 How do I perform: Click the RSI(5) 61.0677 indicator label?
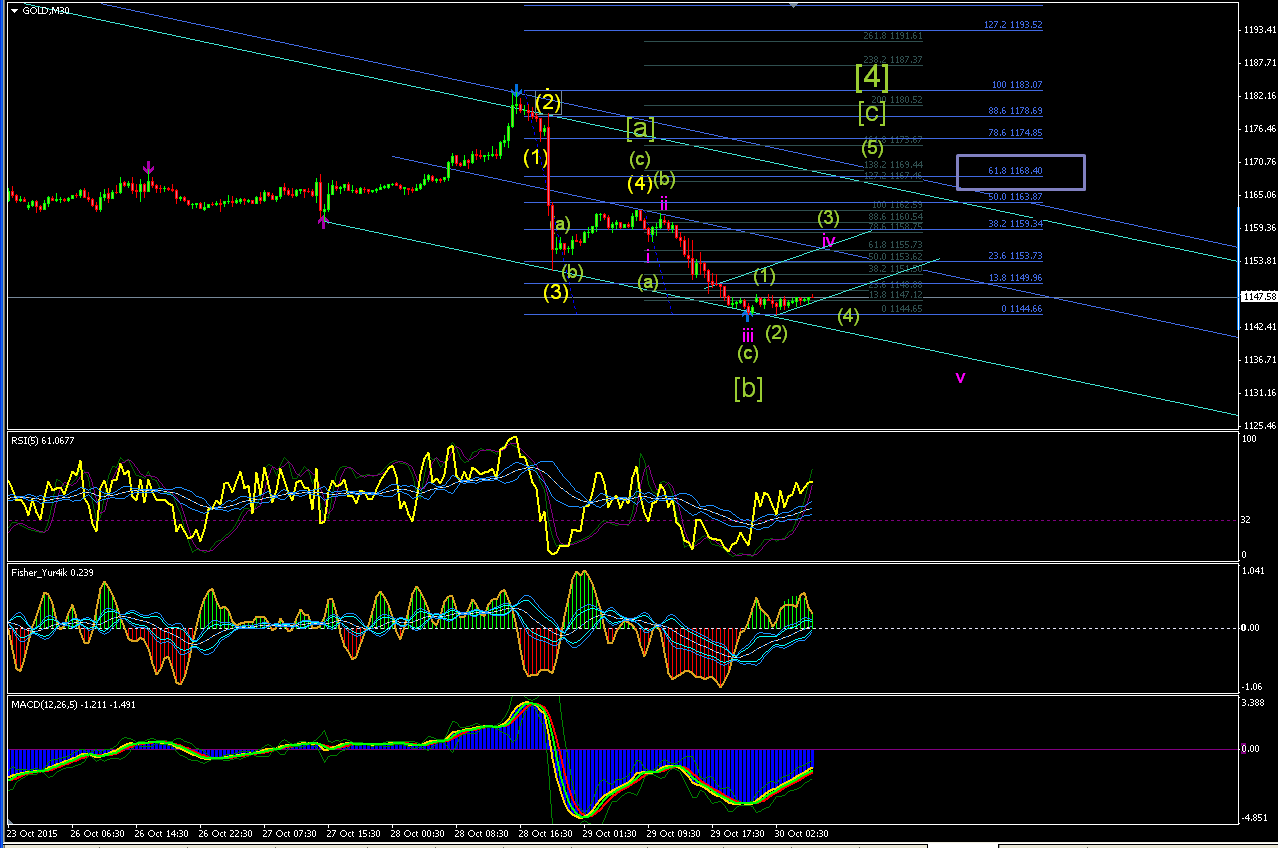coord(45,440)
